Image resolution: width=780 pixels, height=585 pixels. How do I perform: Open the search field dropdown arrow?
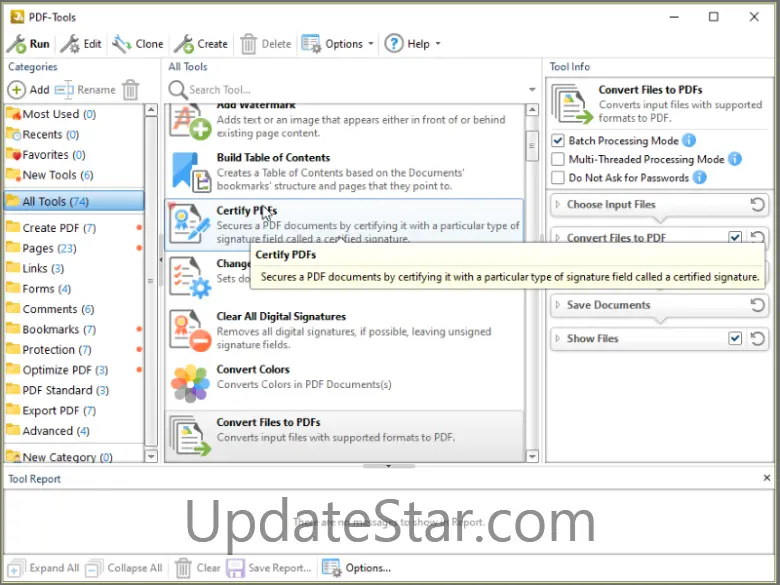pyautogui.click(x=532, y=90)
